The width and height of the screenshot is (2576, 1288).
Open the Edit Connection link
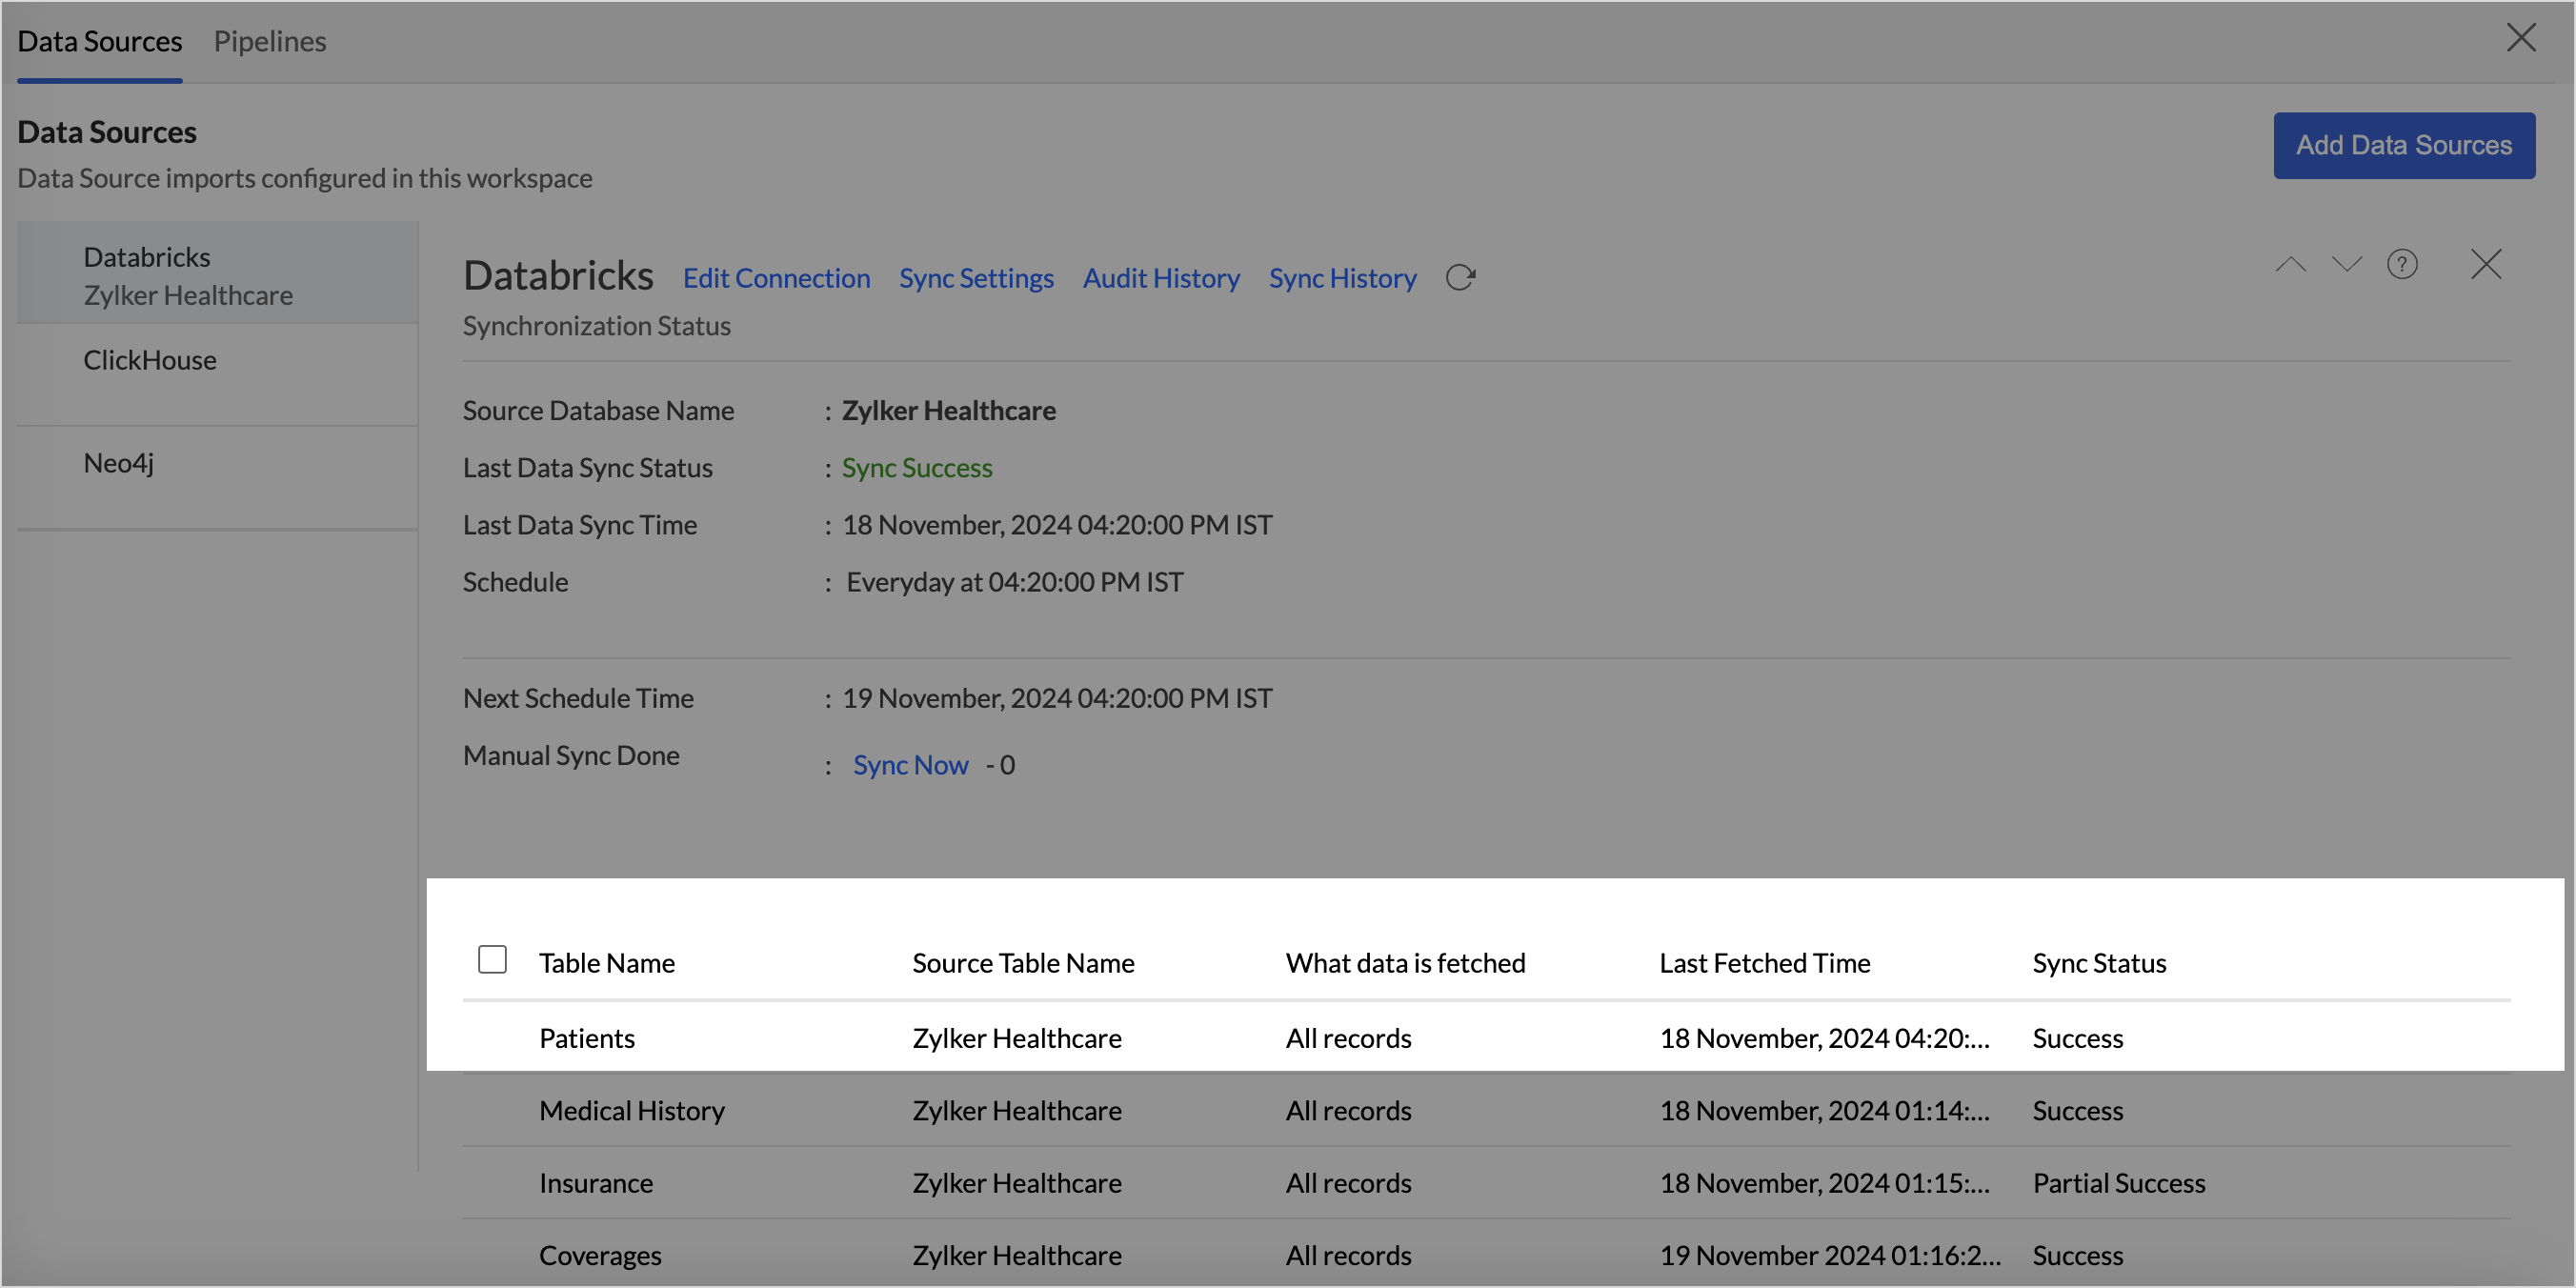click(x=776, y=278)
